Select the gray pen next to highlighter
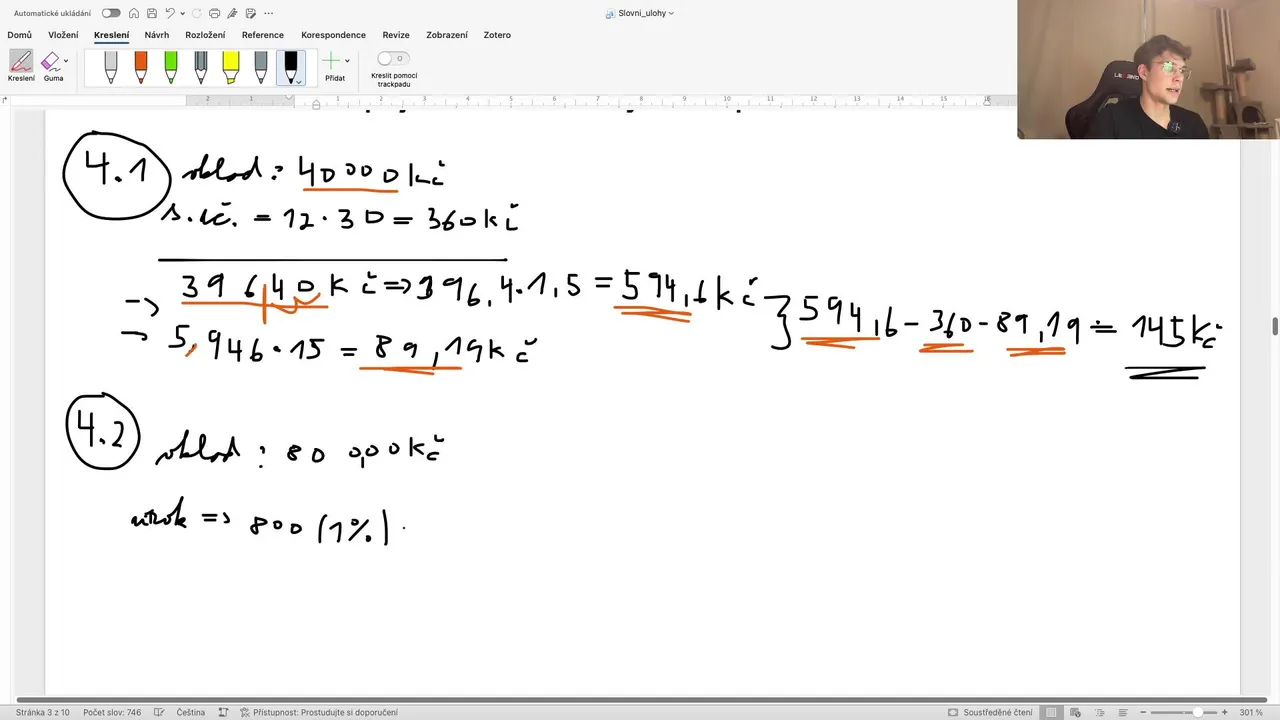This screenshot has width=1280, height=720. [x=261, y=67]
